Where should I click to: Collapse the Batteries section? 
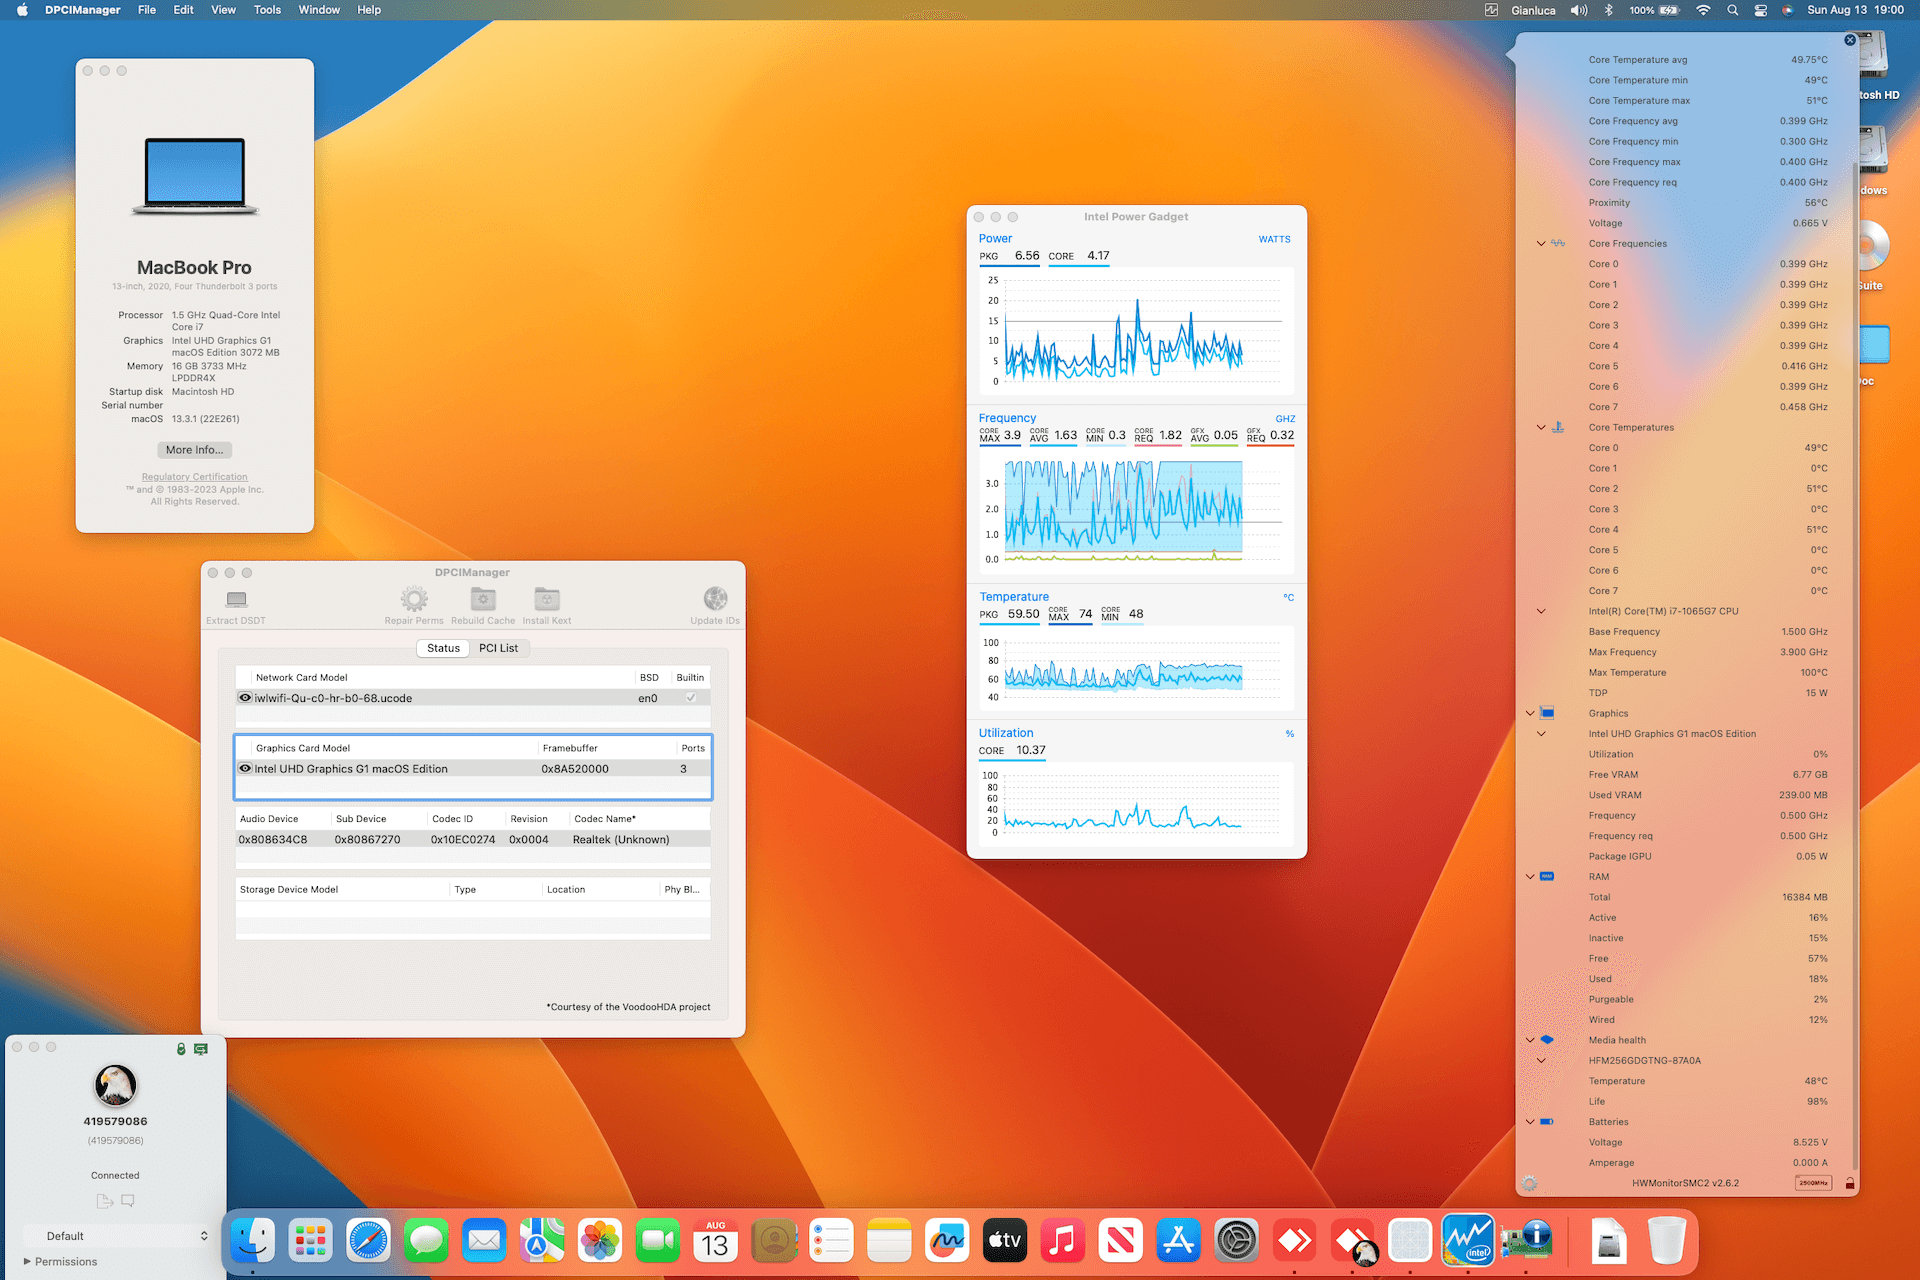1530,1122
